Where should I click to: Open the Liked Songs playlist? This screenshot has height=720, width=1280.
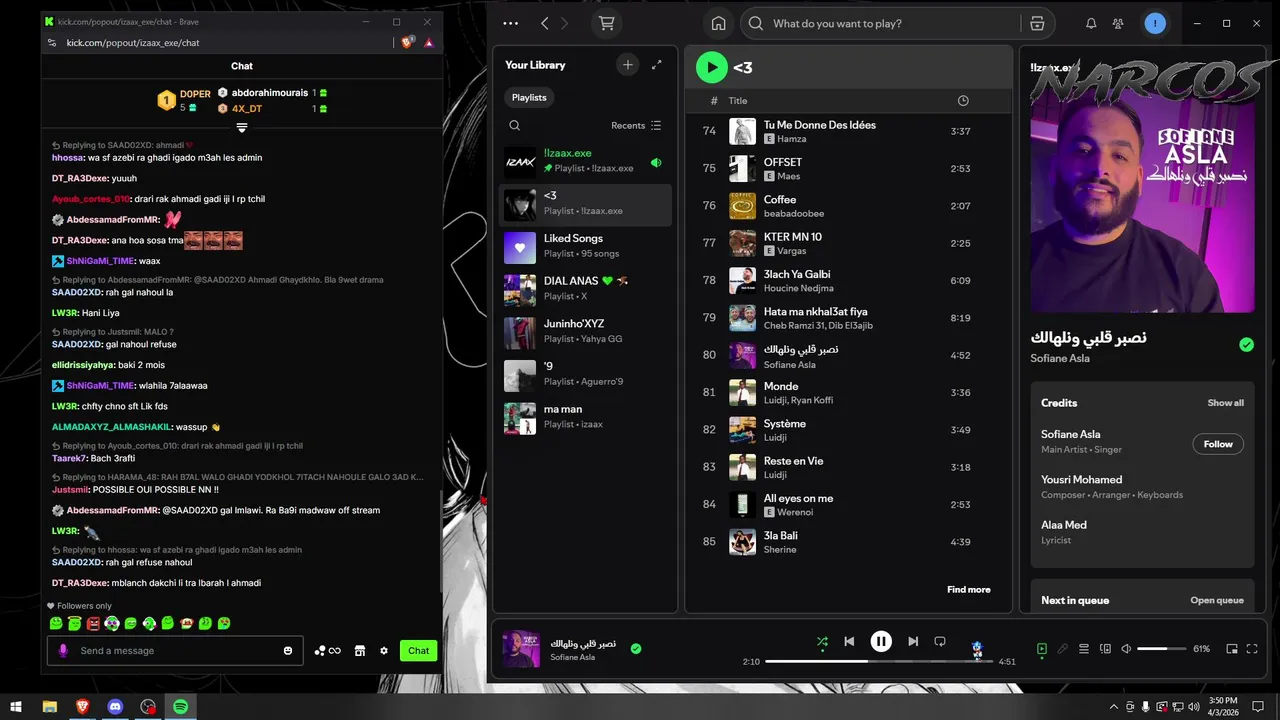pos(585,247)
